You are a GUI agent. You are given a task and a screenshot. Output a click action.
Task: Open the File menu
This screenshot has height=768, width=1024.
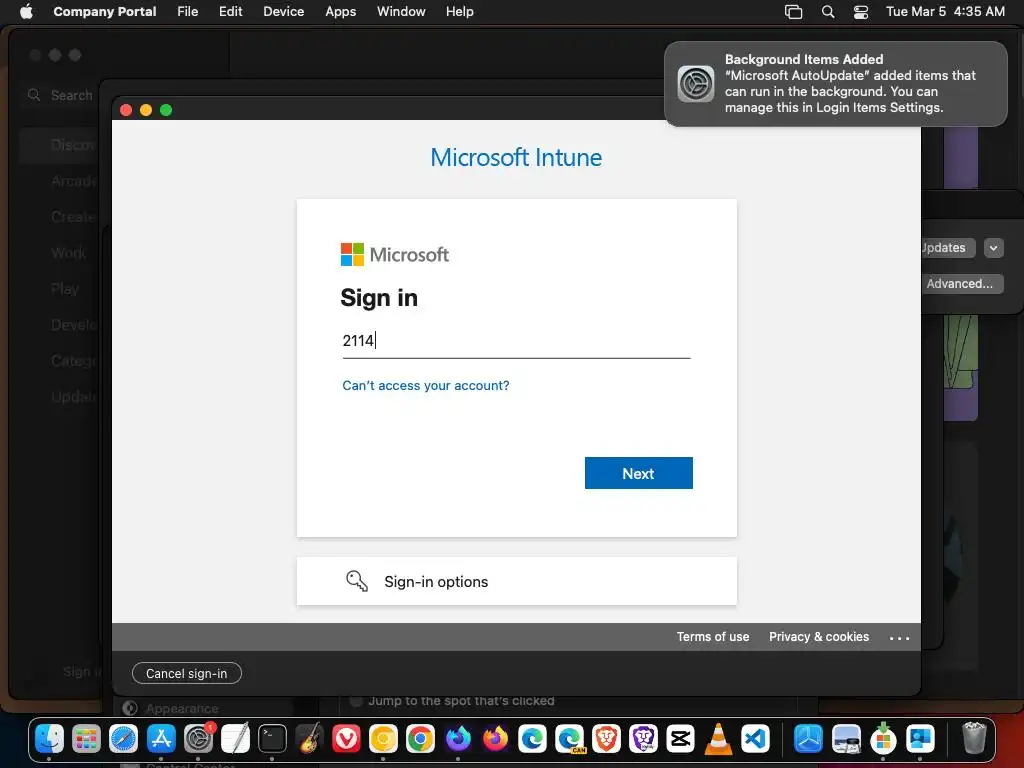coord(187,12)
